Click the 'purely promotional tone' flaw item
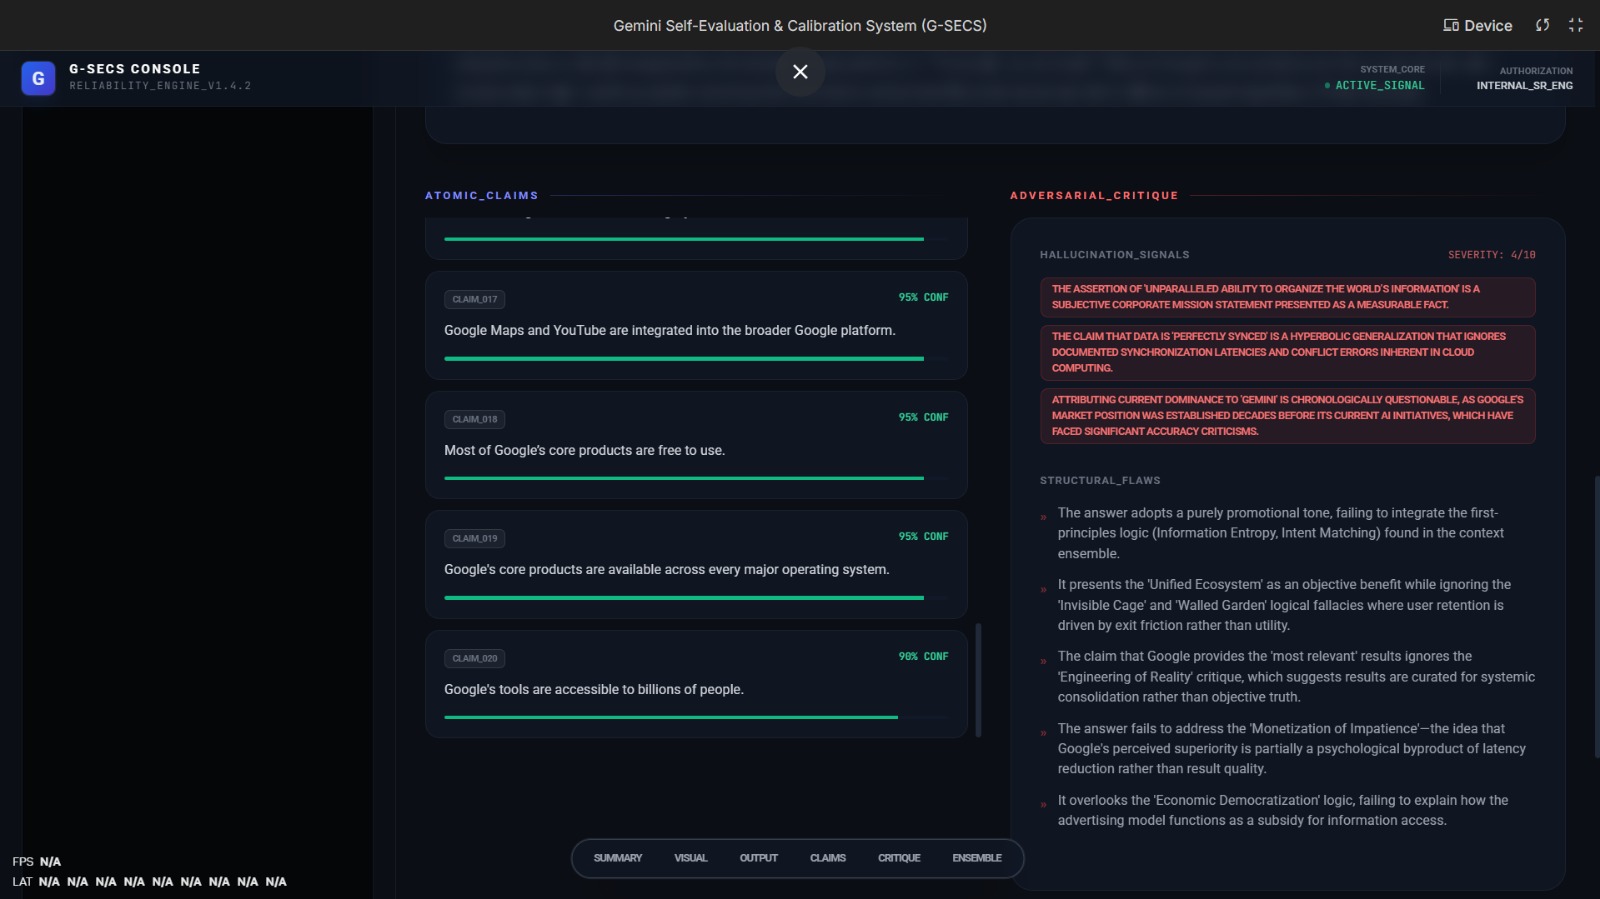Viewport: 1600px width, 899px height. pos(1288,533)
